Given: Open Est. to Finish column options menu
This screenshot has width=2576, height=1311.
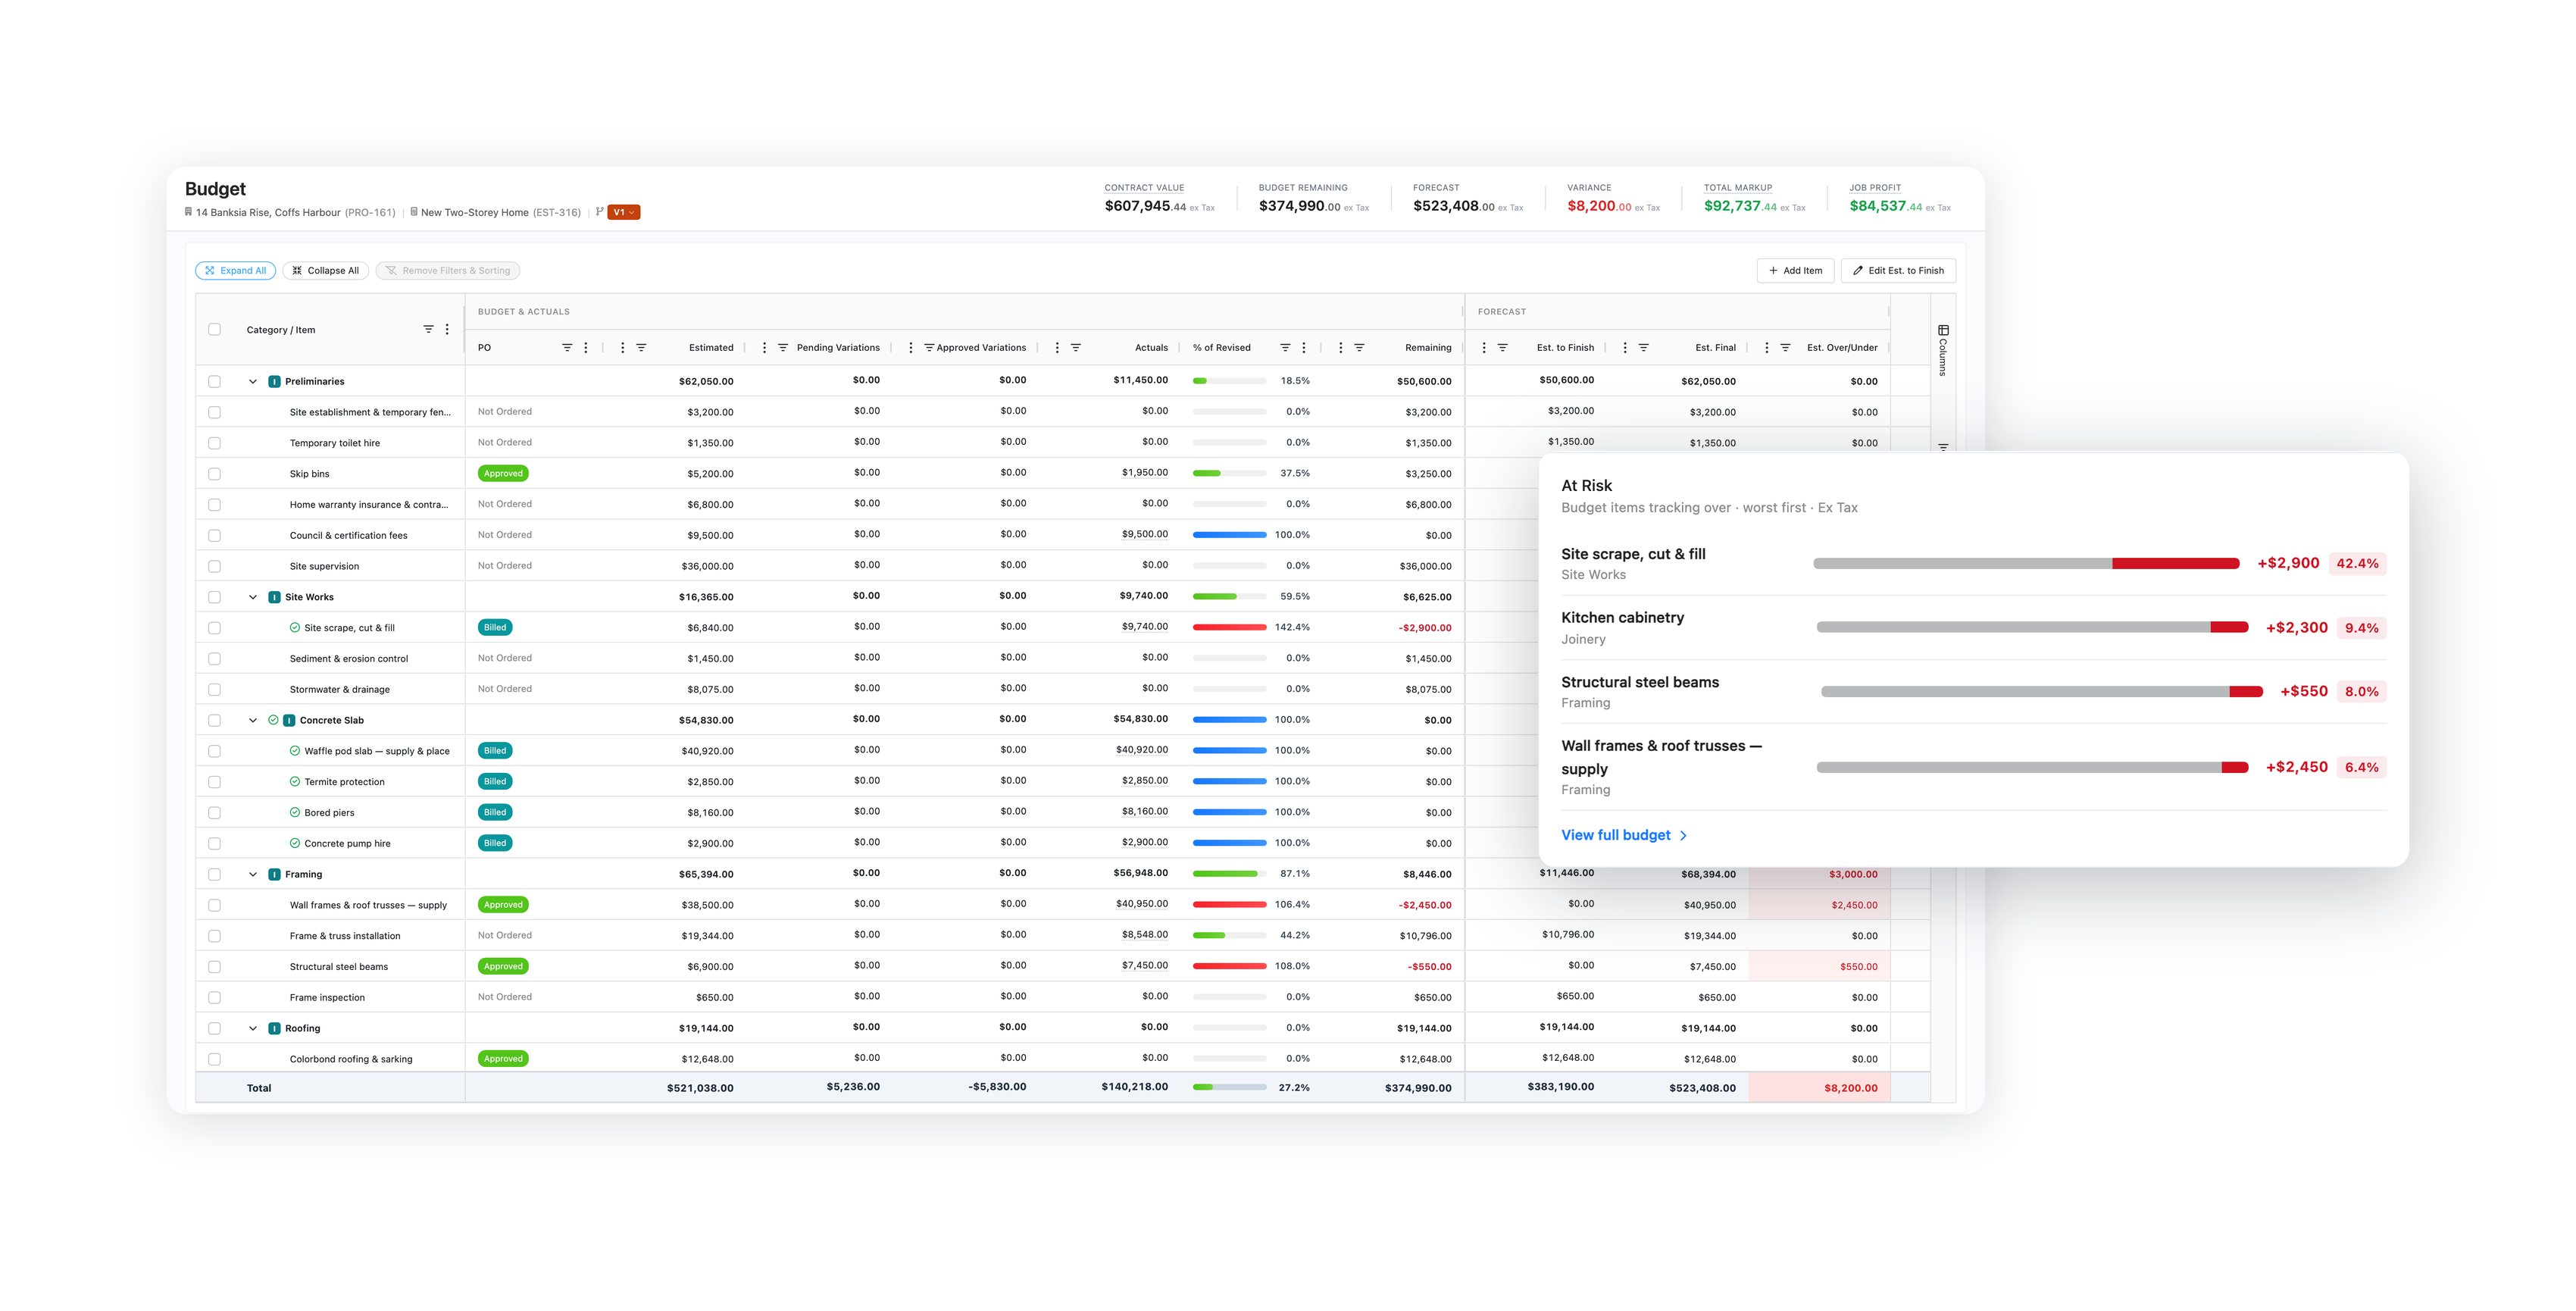Looking at the screenshot, I should (1483, 347).
